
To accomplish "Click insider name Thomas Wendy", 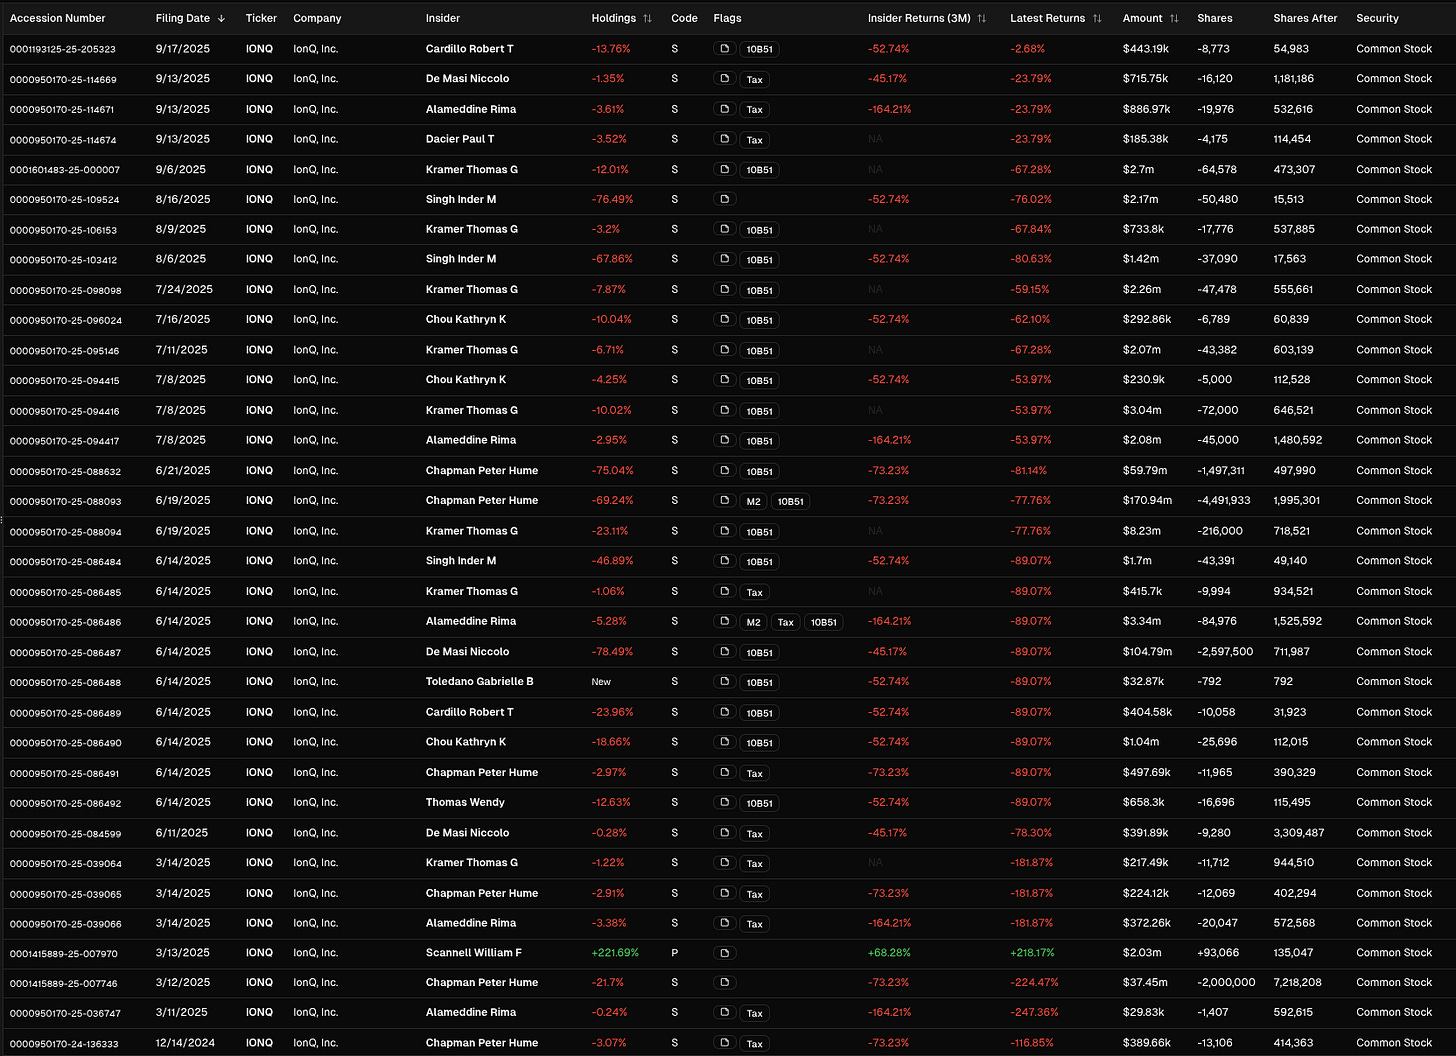I will click(465, 802).
